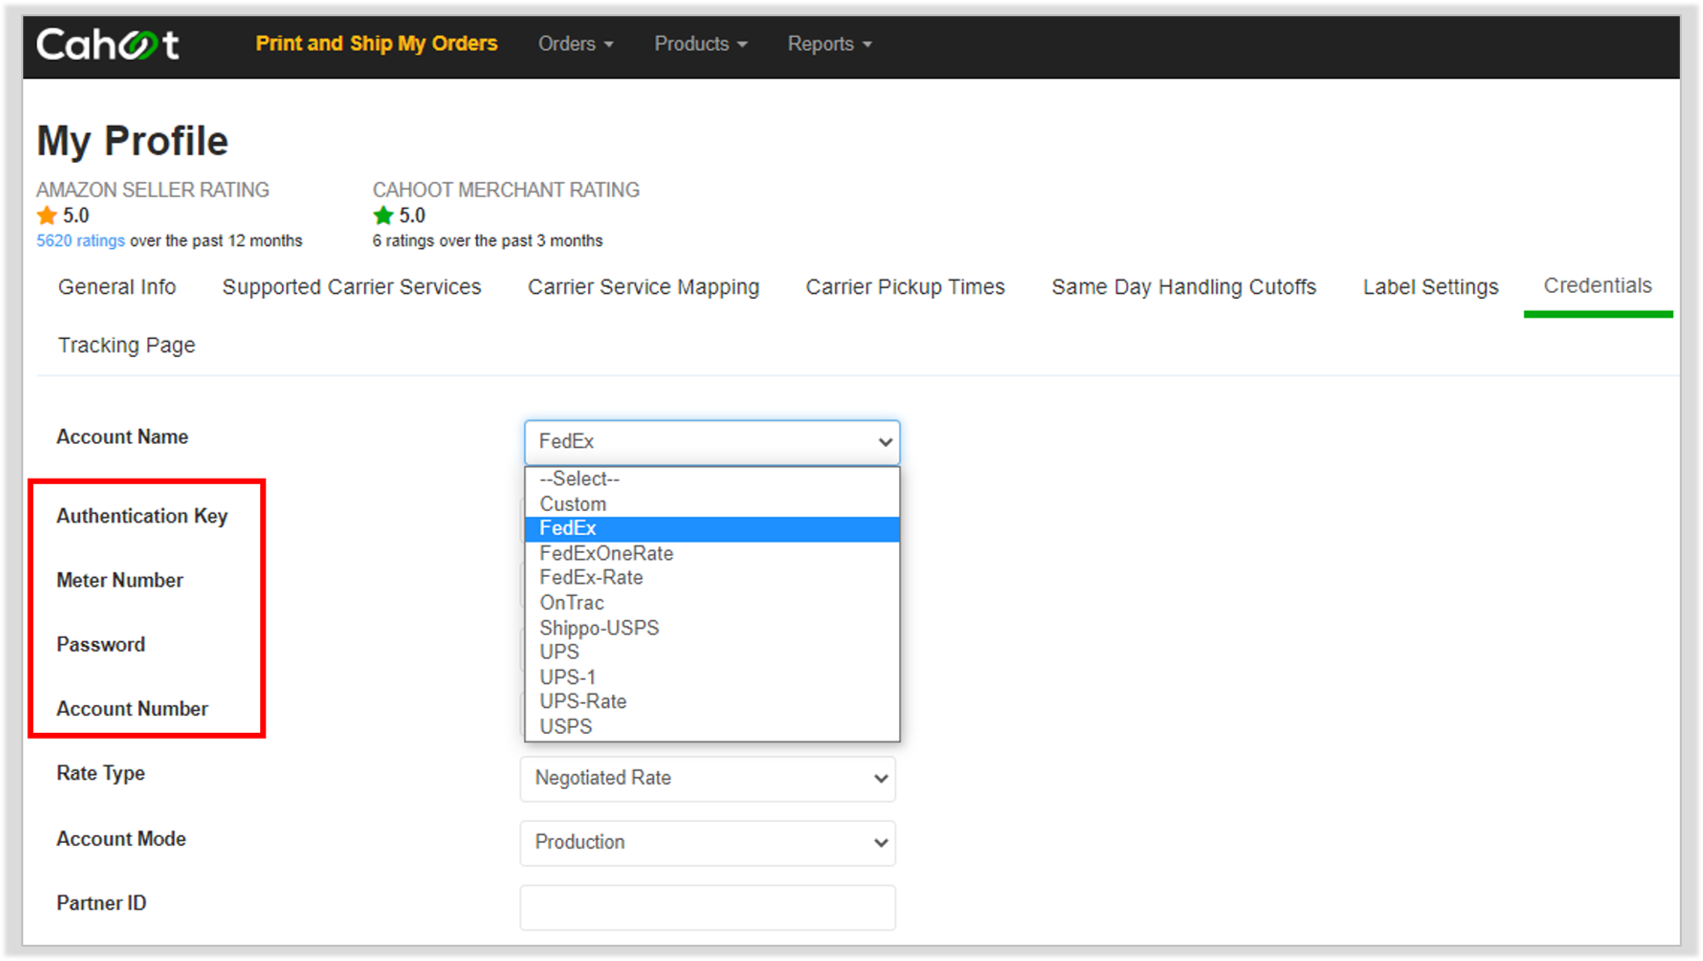Open Print and Ship My Orders
The image size is (1703, 961).
tap(376, 44)
